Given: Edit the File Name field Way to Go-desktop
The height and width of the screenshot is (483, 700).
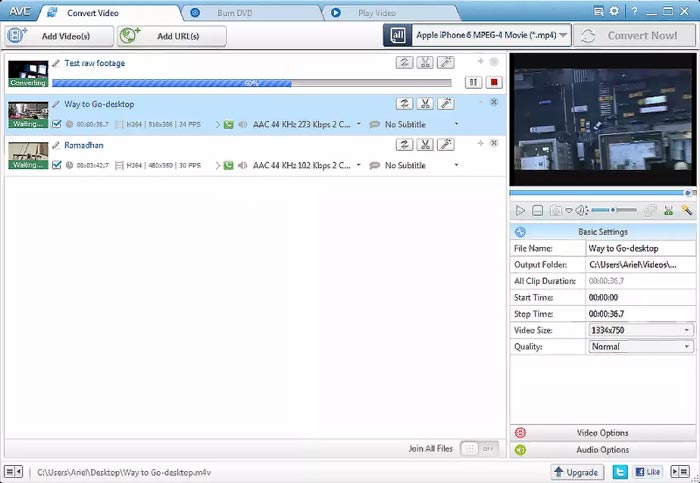Looking at the screenshot, I should click(x=641, y=248).
